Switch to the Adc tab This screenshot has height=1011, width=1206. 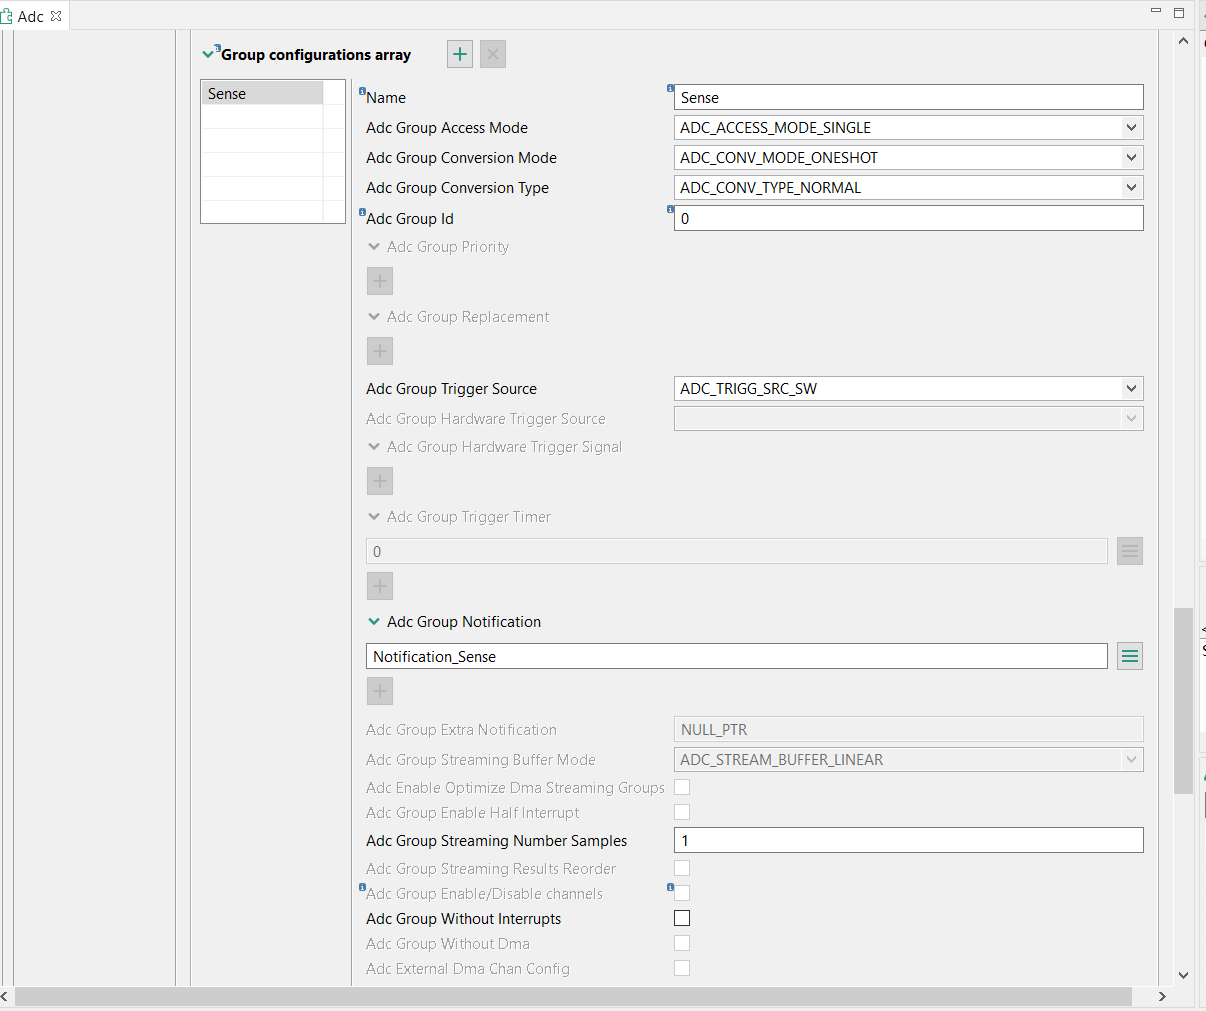point(33,16)
